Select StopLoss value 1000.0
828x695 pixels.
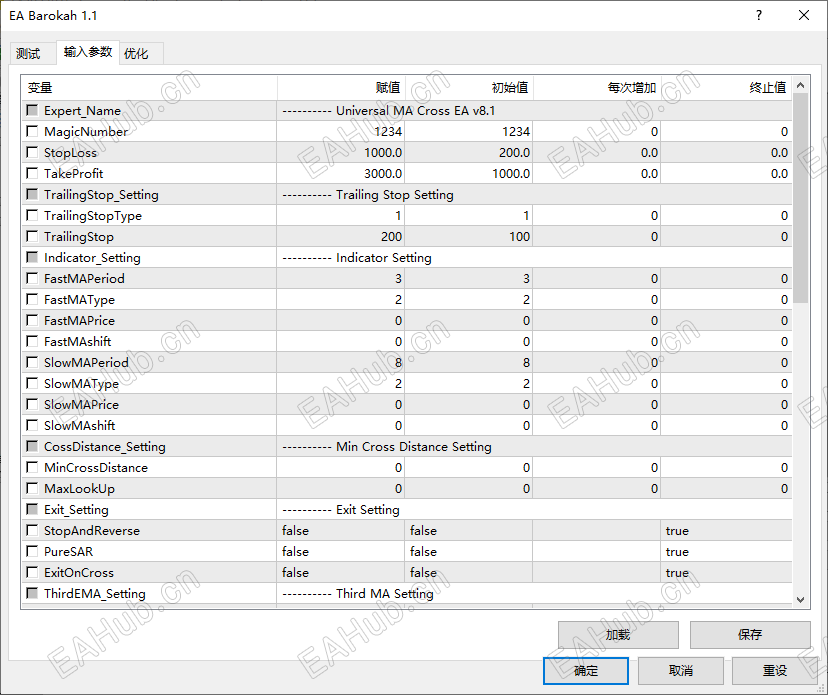point(341,153)
